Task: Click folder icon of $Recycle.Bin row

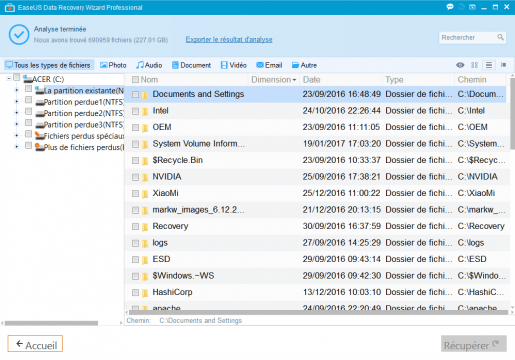Action: pos(145,161)
